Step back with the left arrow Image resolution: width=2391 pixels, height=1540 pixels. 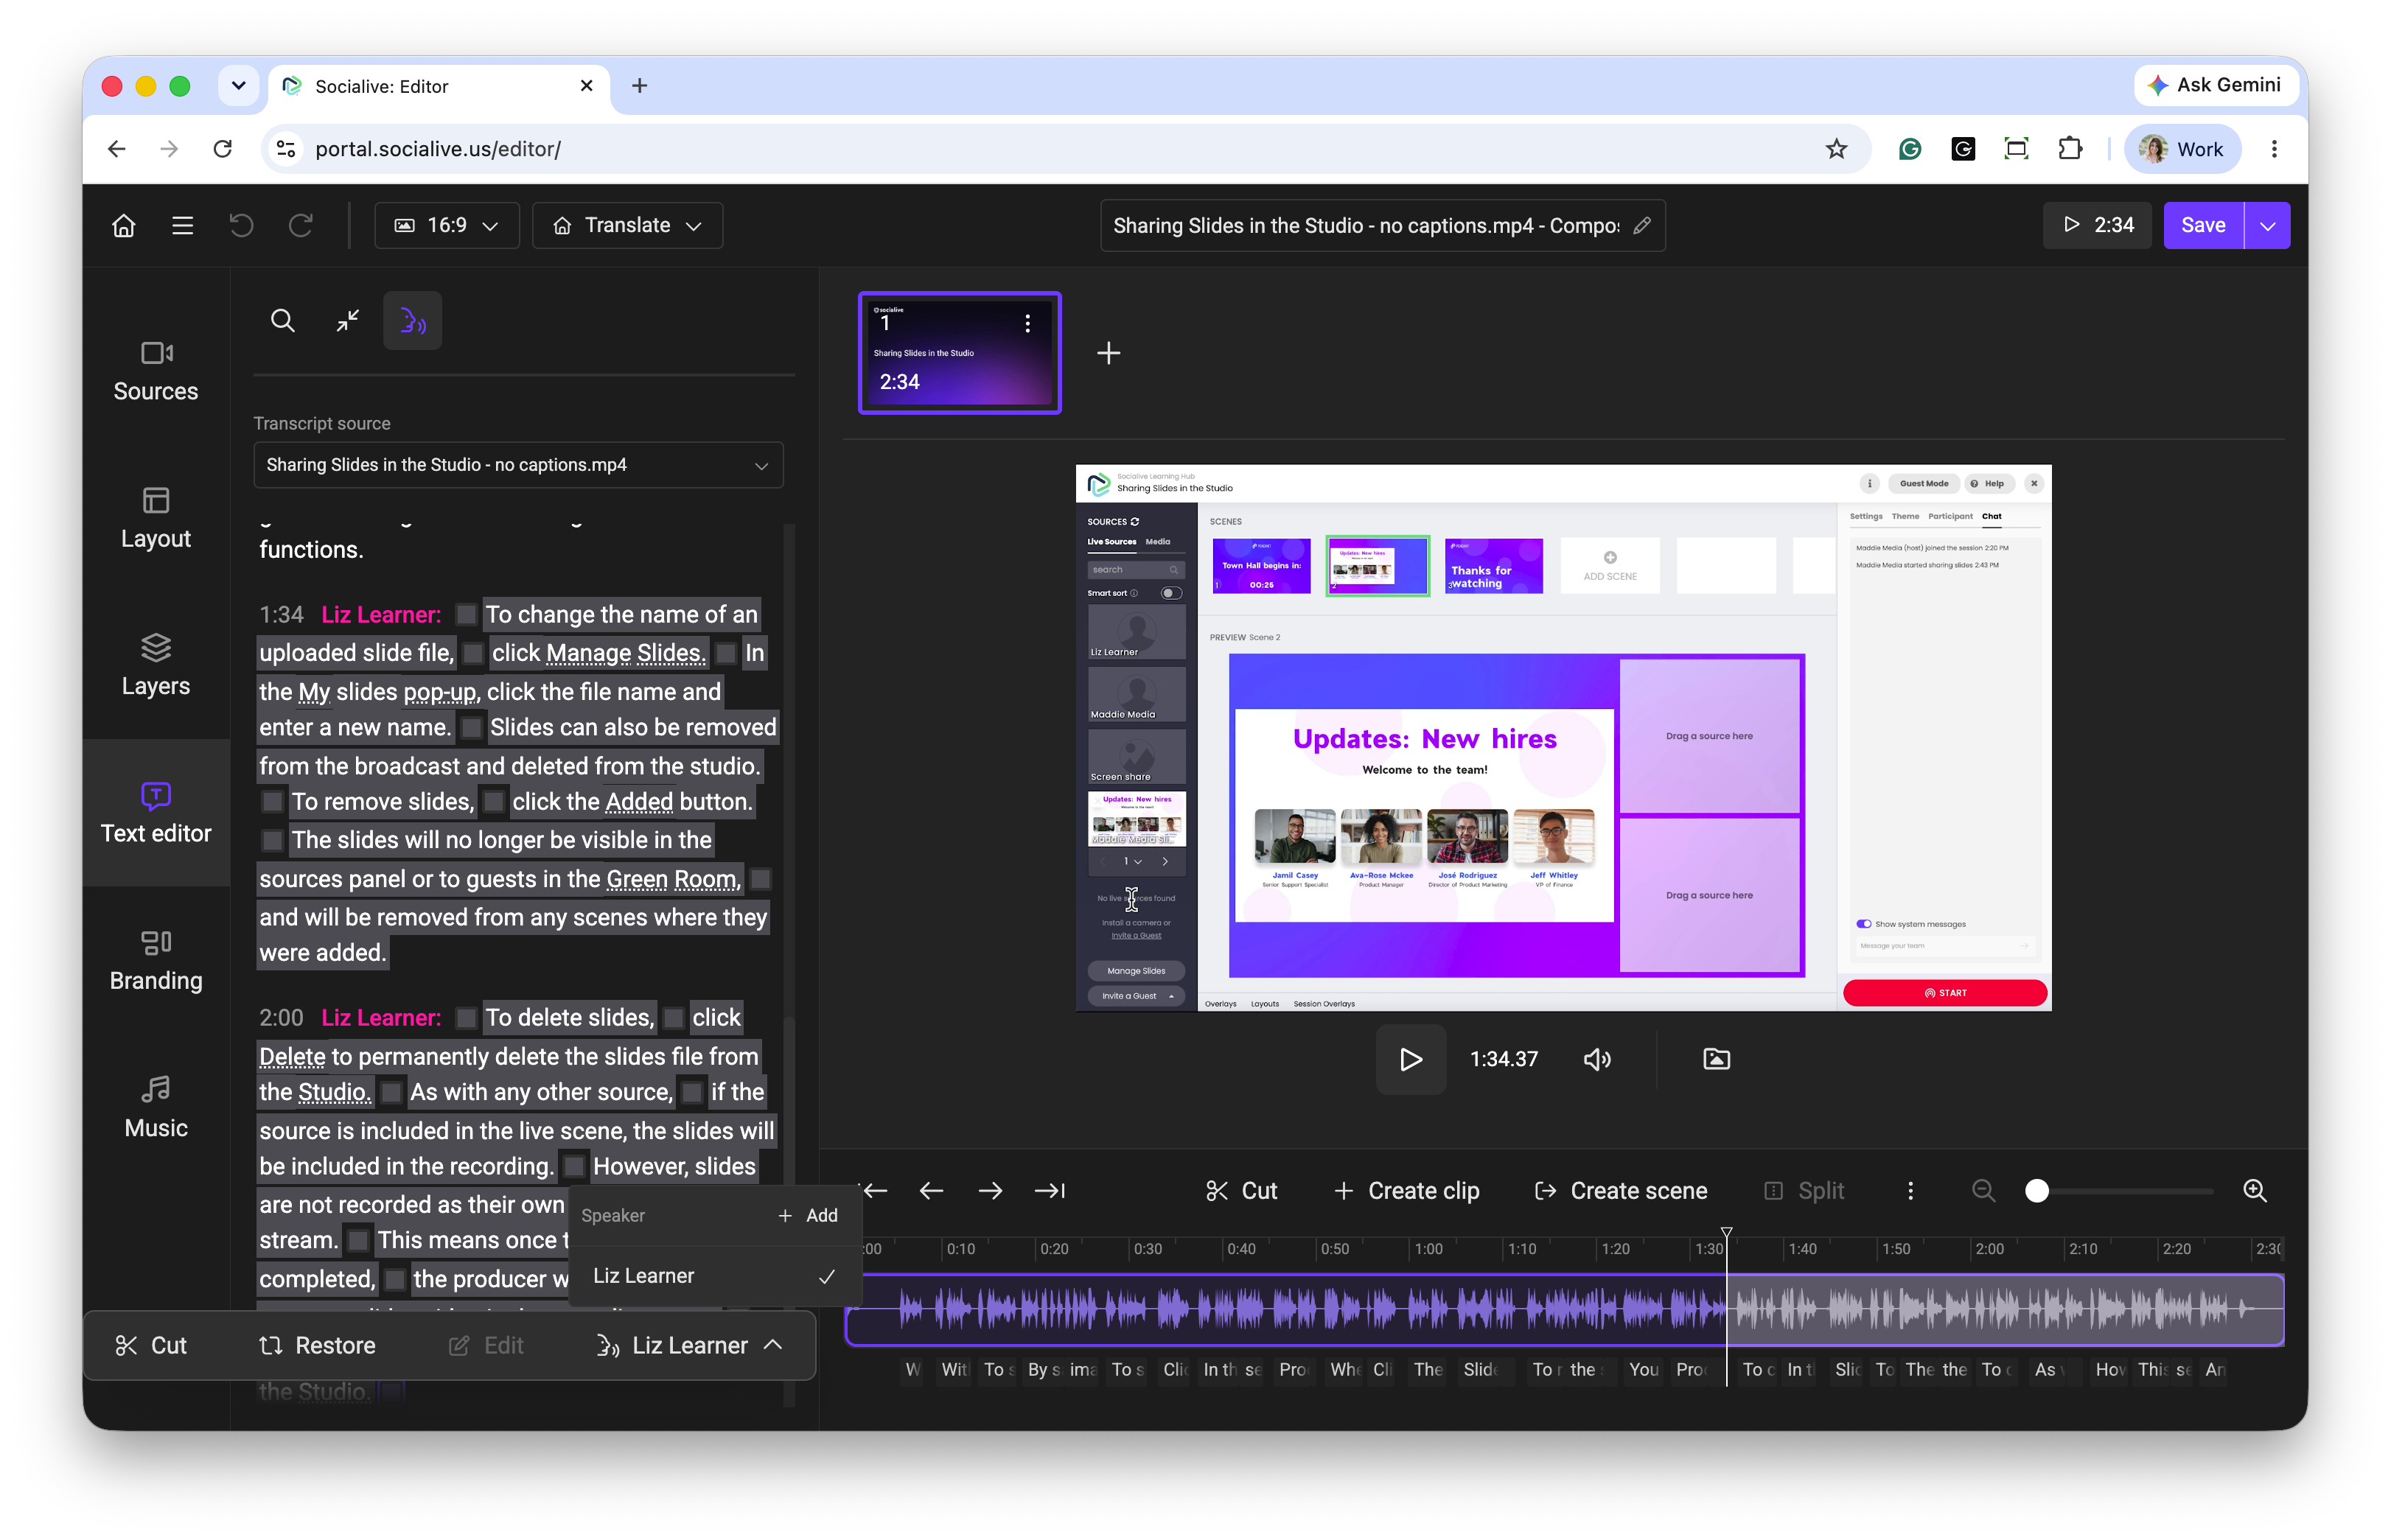(x=931, y=1191)
